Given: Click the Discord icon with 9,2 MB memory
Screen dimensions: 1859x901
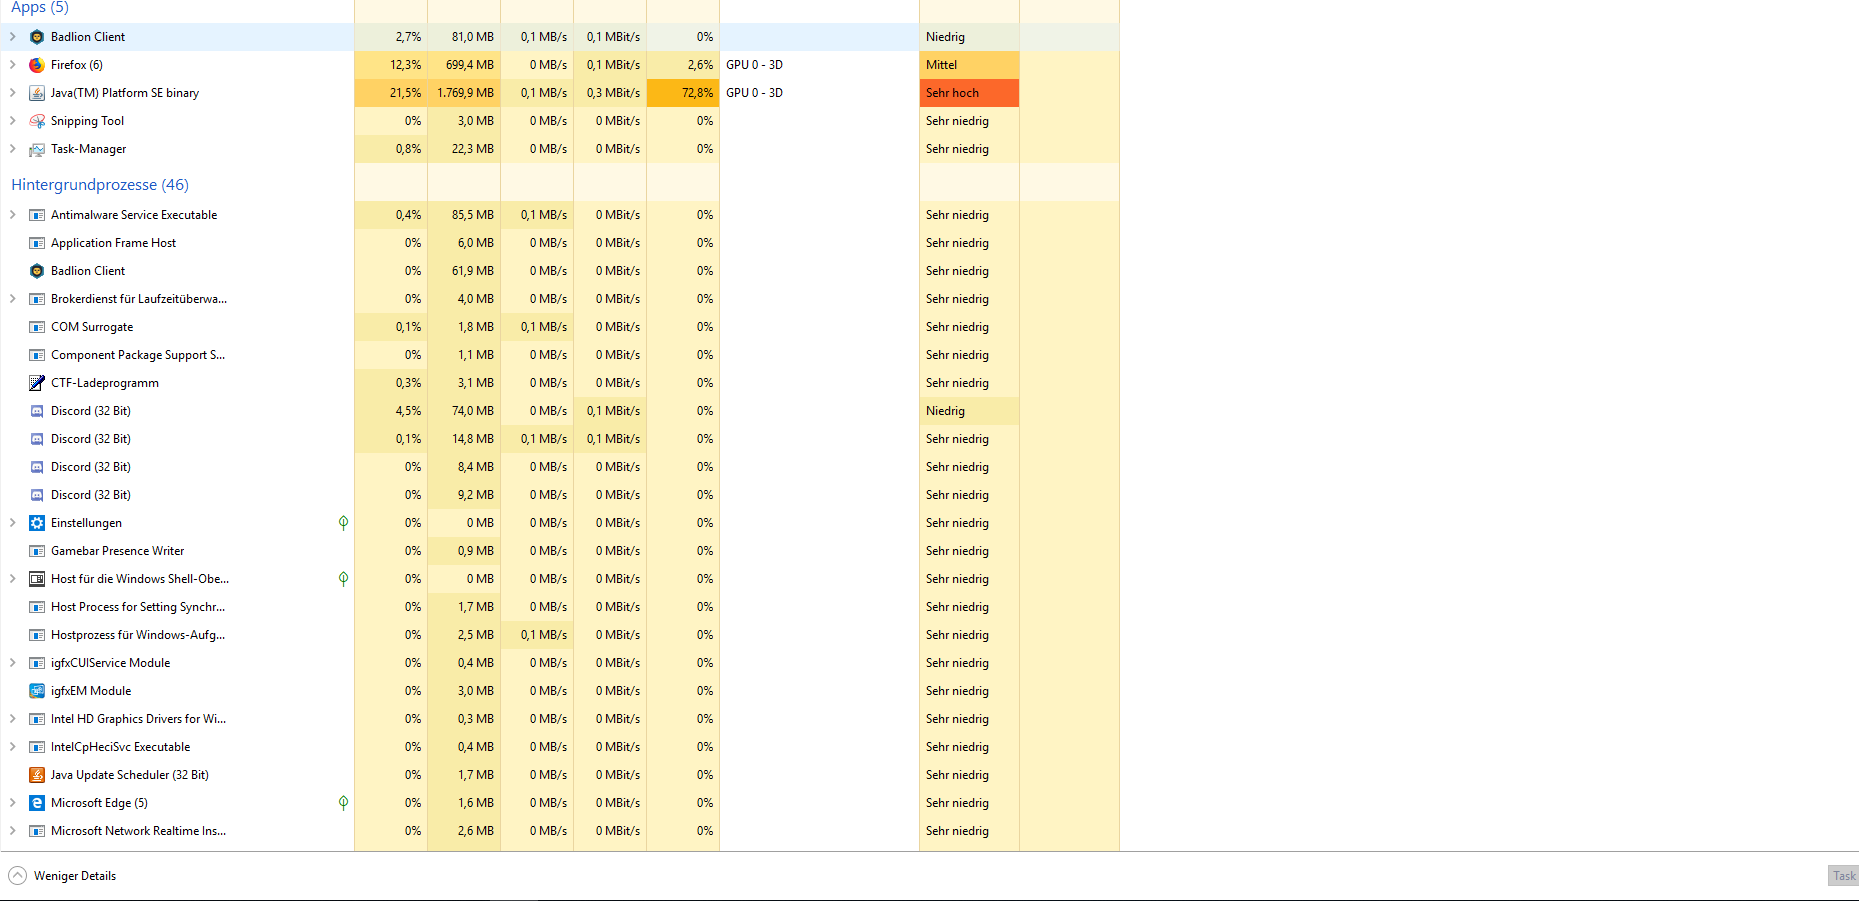Looking at the screenshot, I should coord(37,495).
